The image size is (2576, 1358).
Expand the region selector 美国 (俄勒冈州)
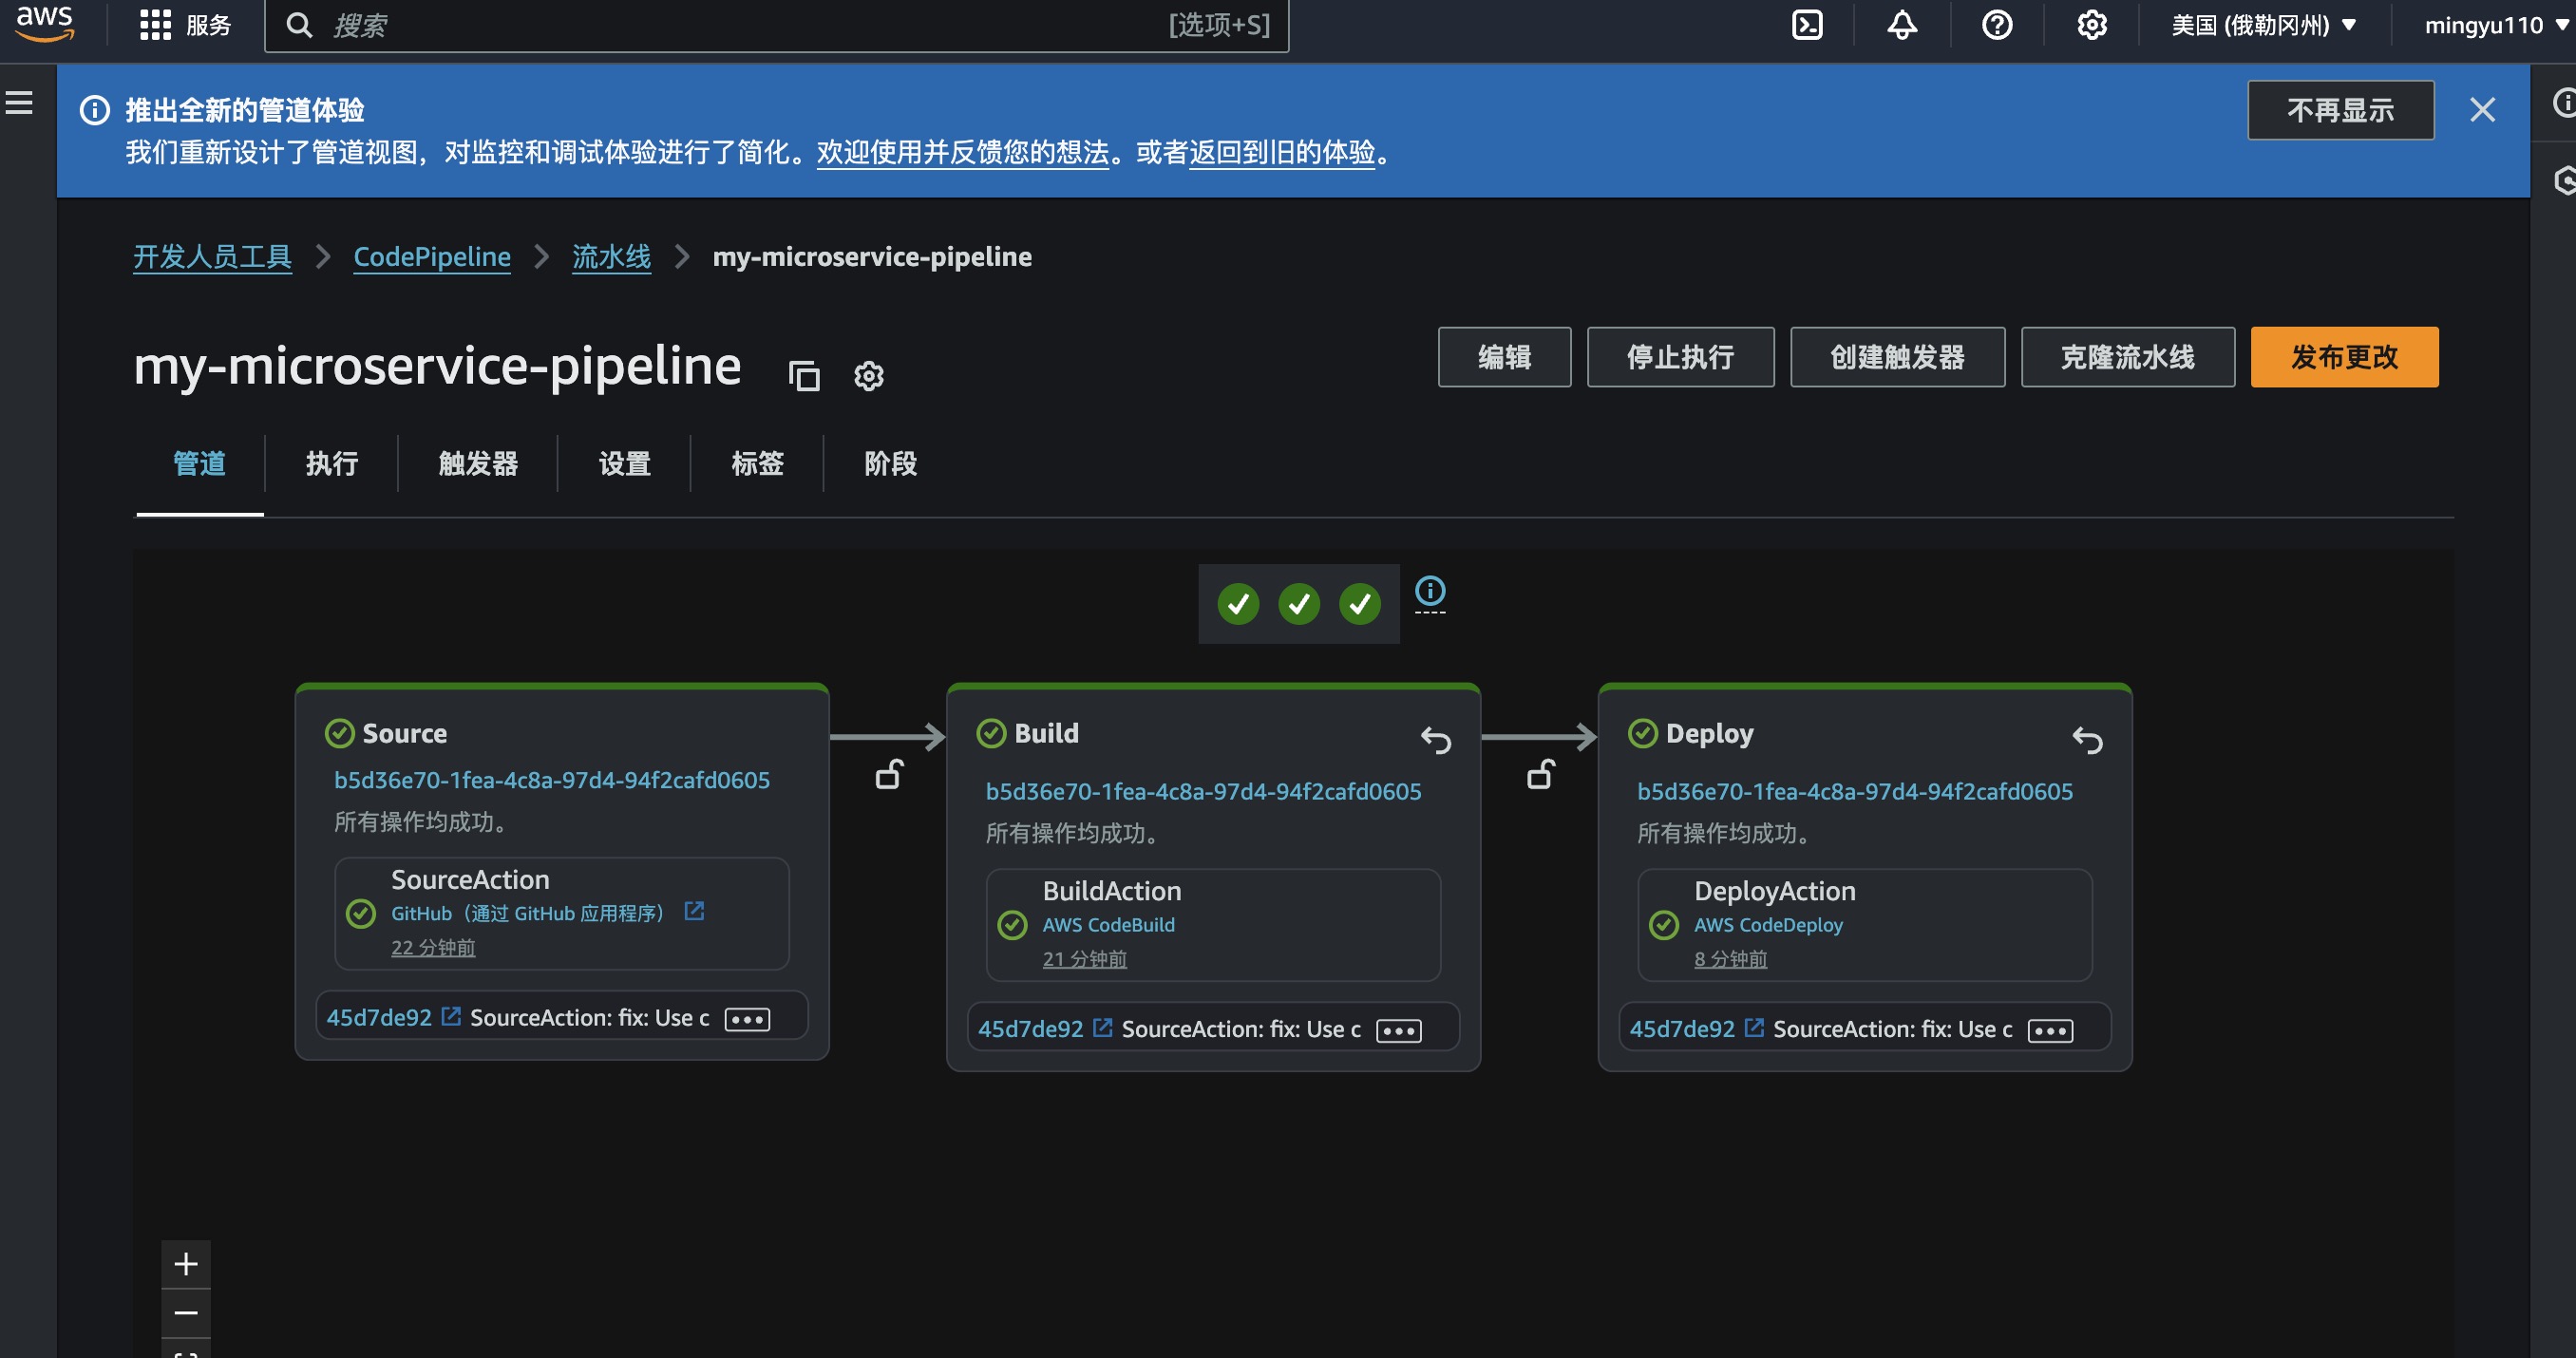2264,25
